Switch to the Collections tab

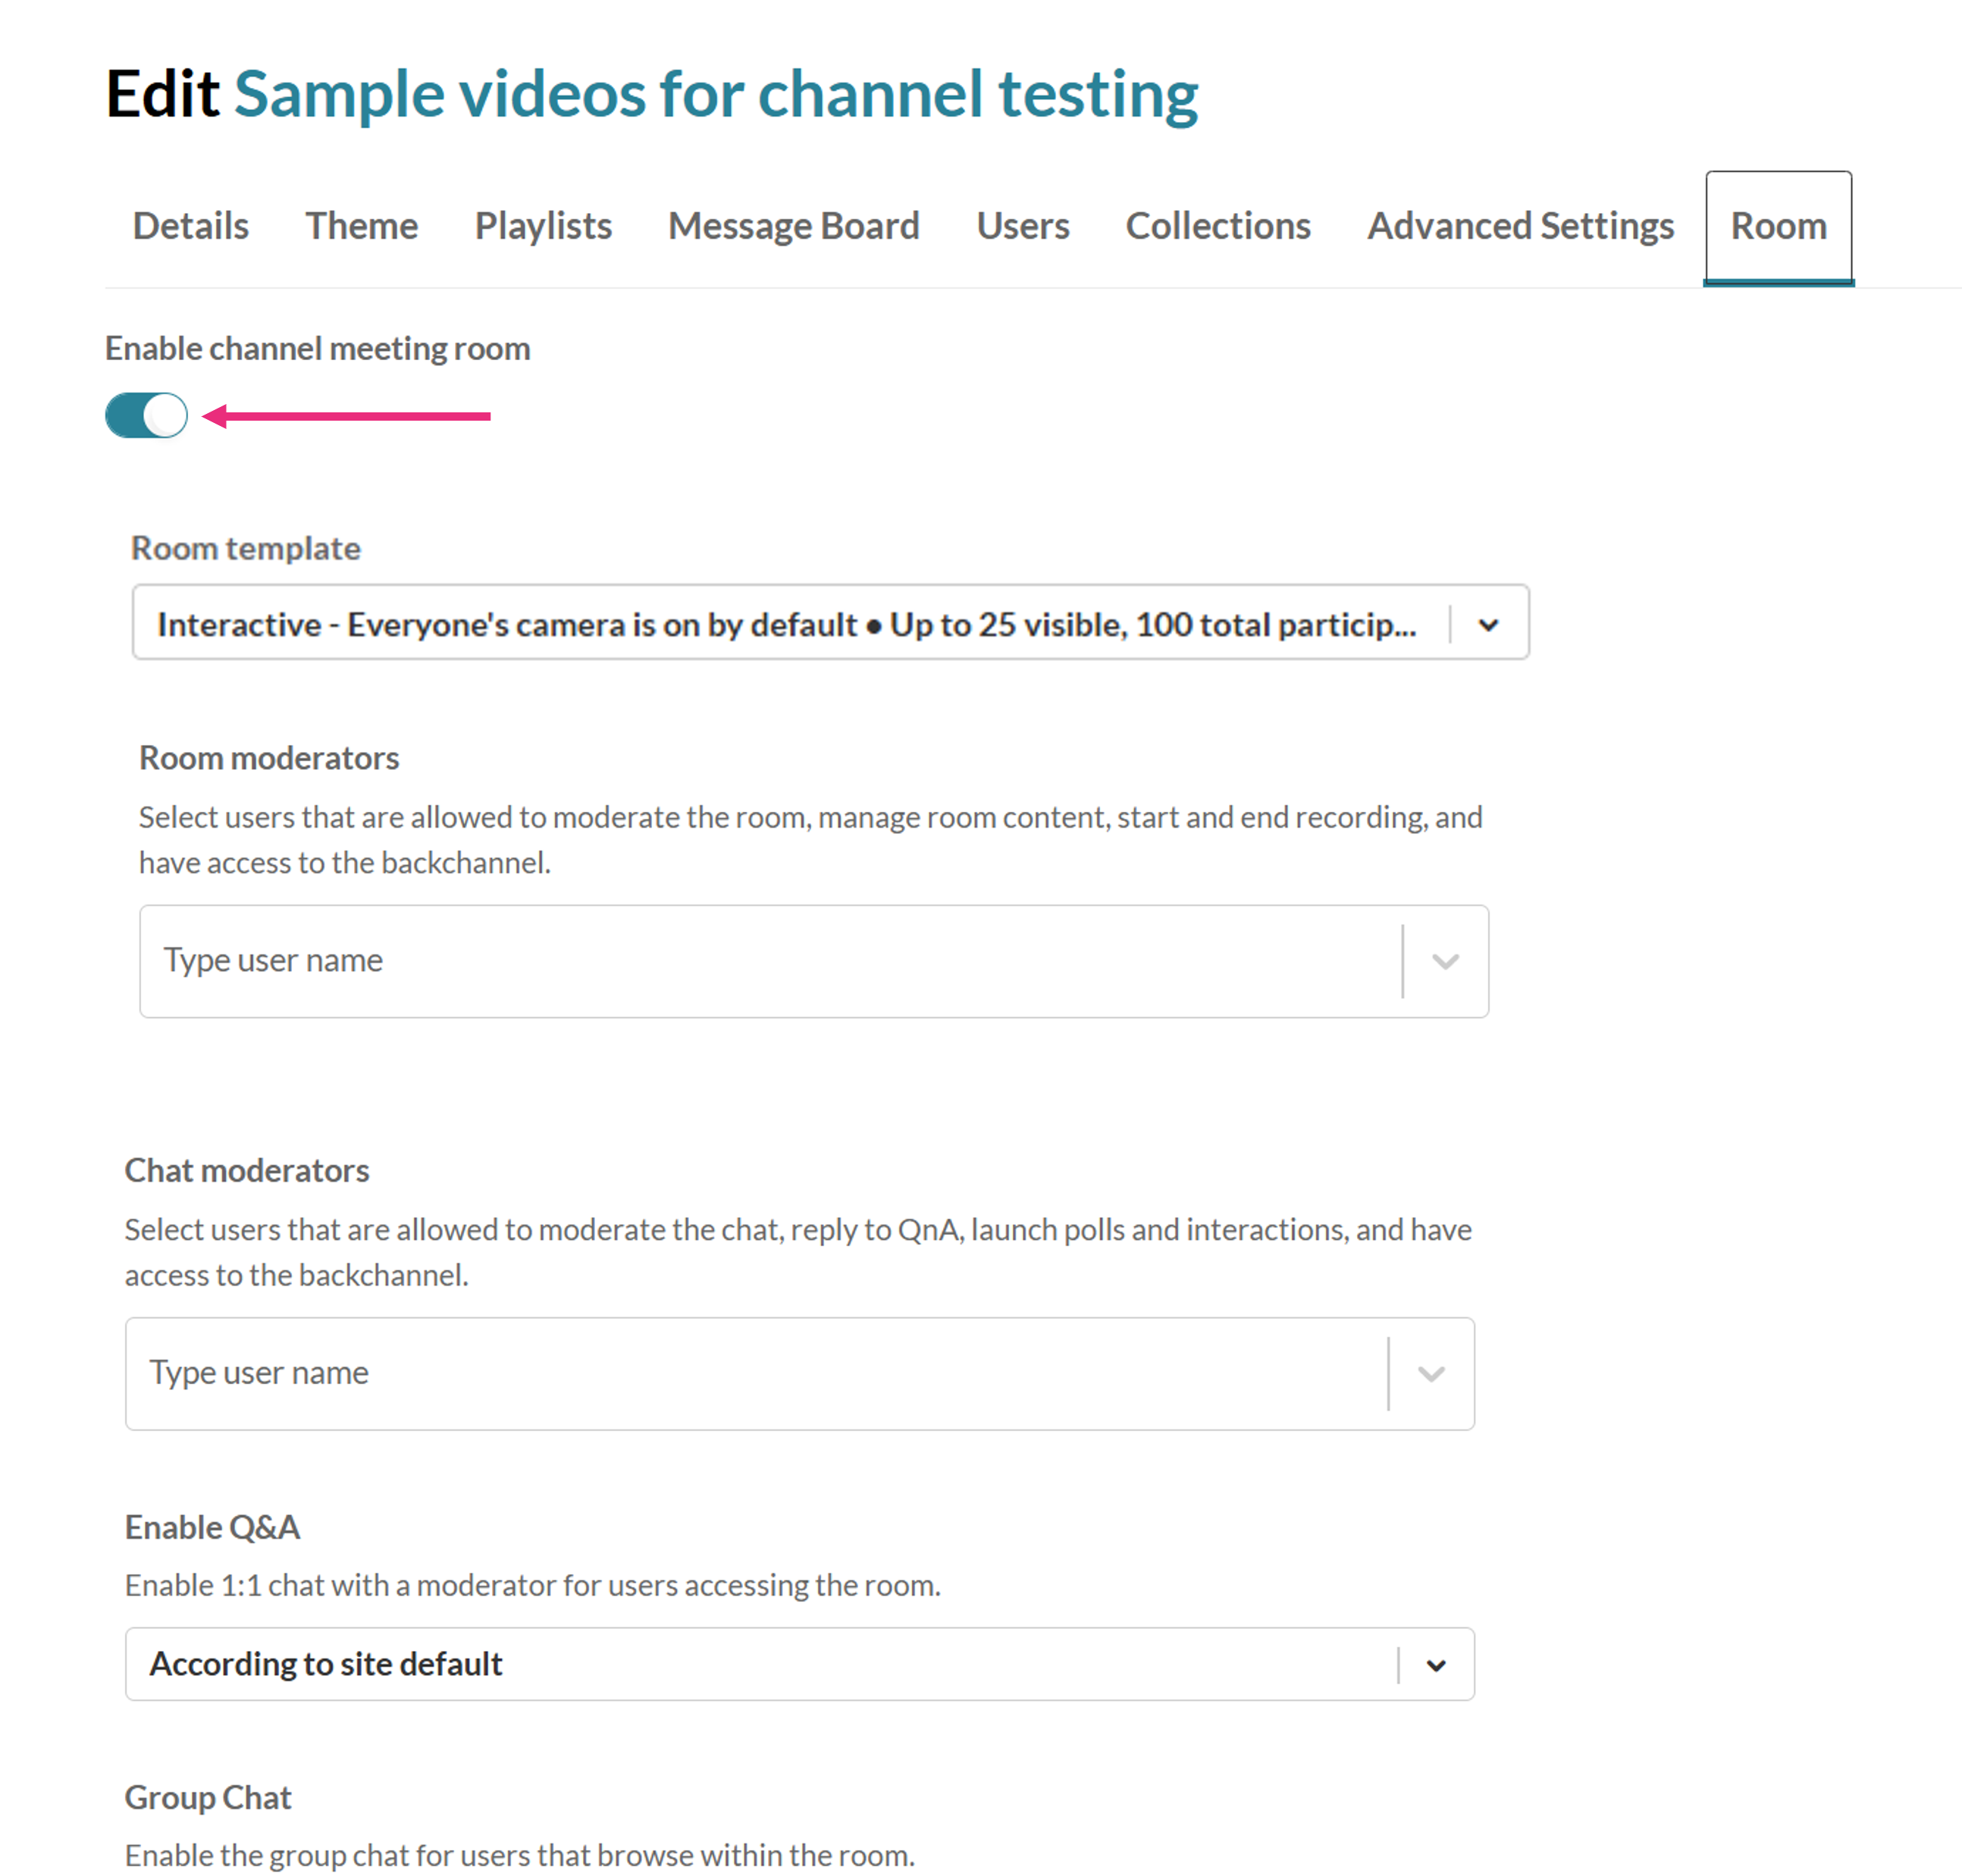click(x=1217, y=226)
